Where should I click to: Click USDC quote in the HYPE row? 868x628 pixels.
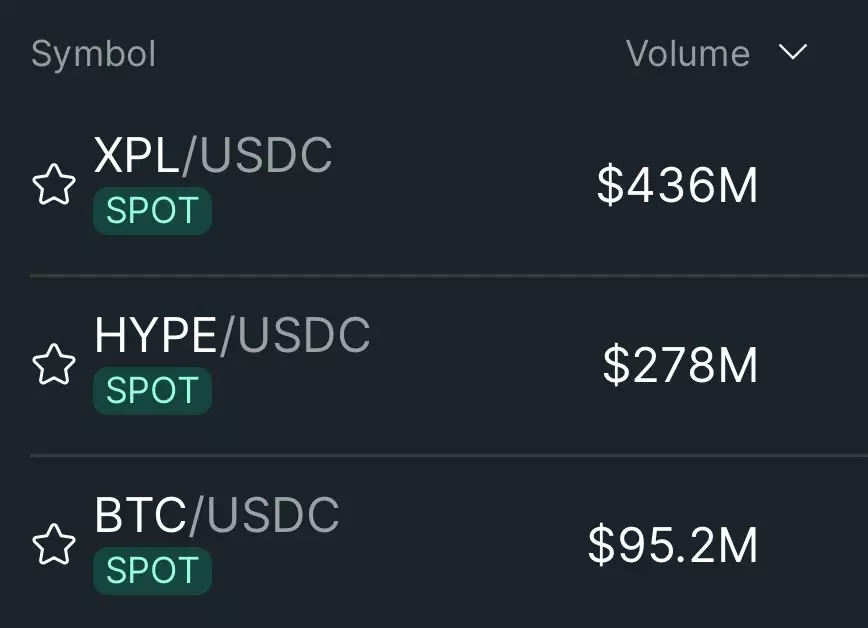pos(303,335)
